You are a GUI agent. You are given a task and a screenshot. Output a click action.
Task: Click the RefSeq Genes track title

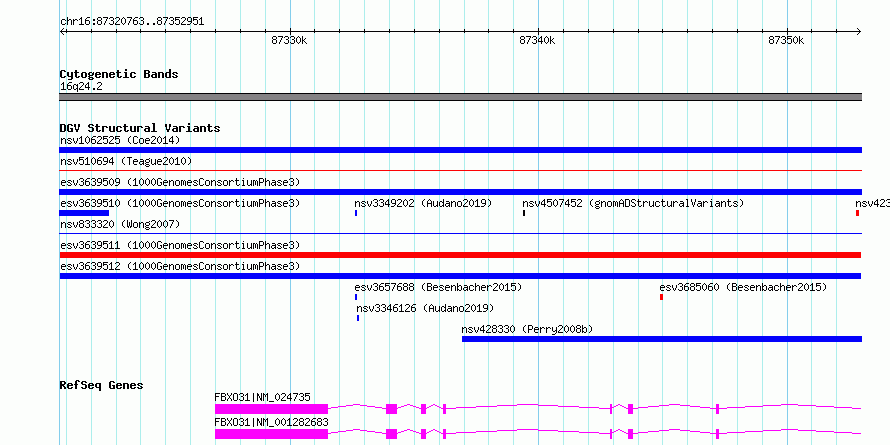pyautogui.click(x=101, y=385)
